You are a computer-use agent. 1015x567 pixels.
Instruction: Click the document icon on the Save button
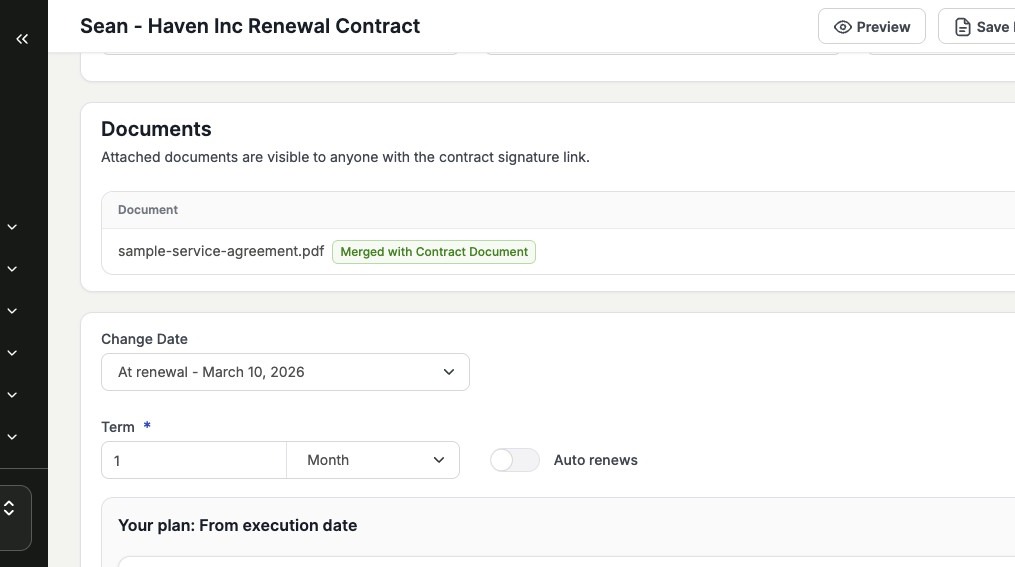962,27
